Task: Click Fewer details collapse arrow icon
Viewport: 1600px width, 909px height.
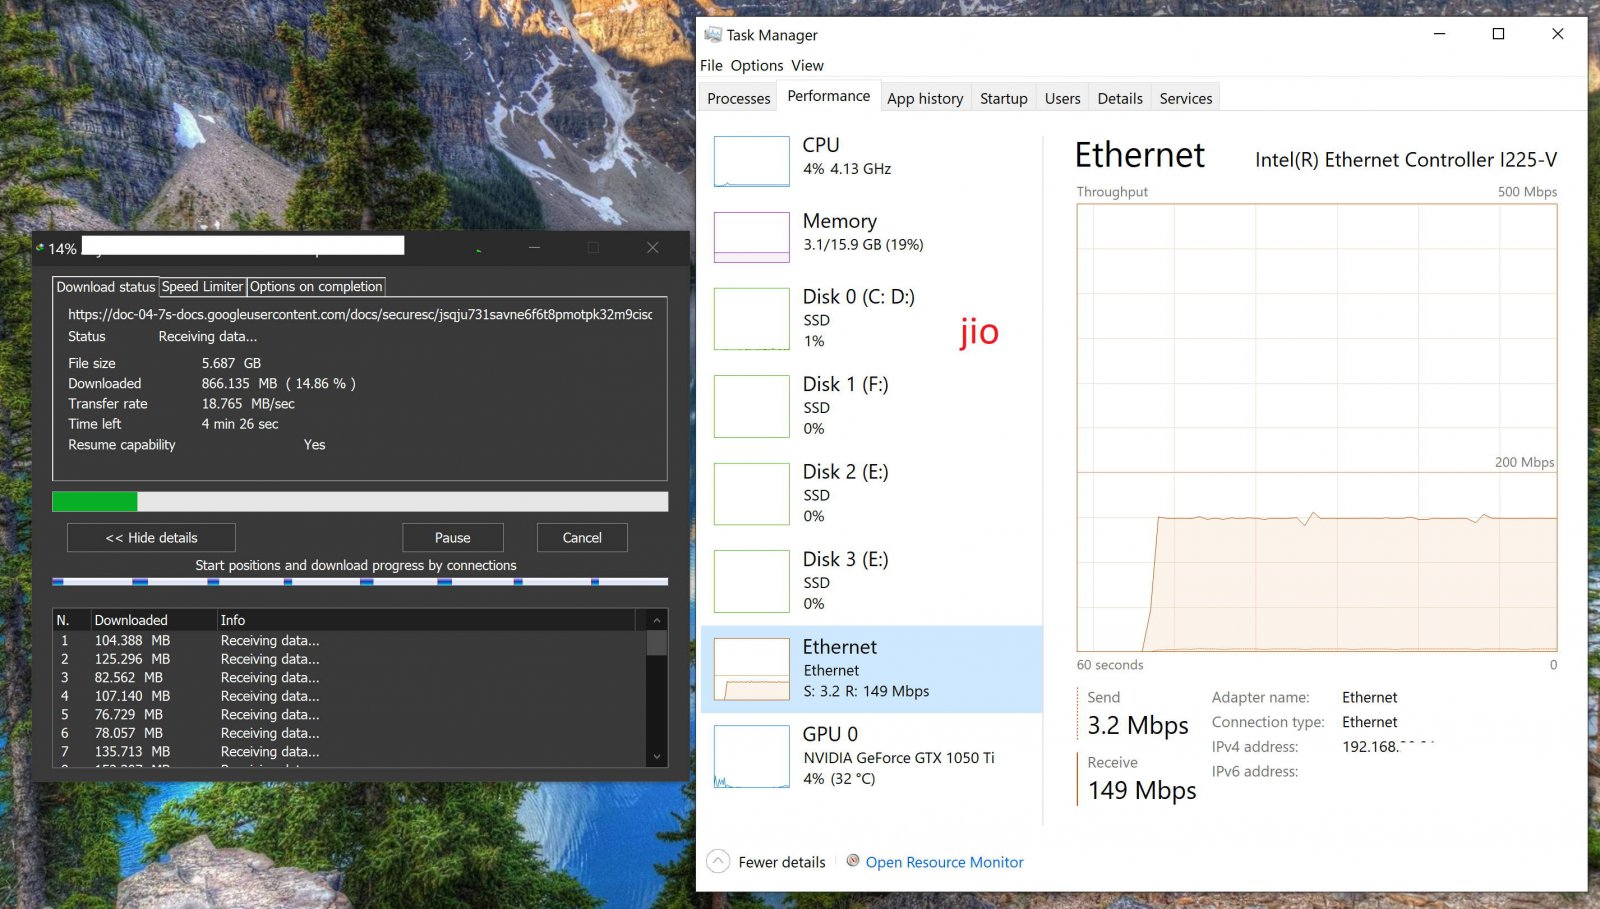Action: 717,861
